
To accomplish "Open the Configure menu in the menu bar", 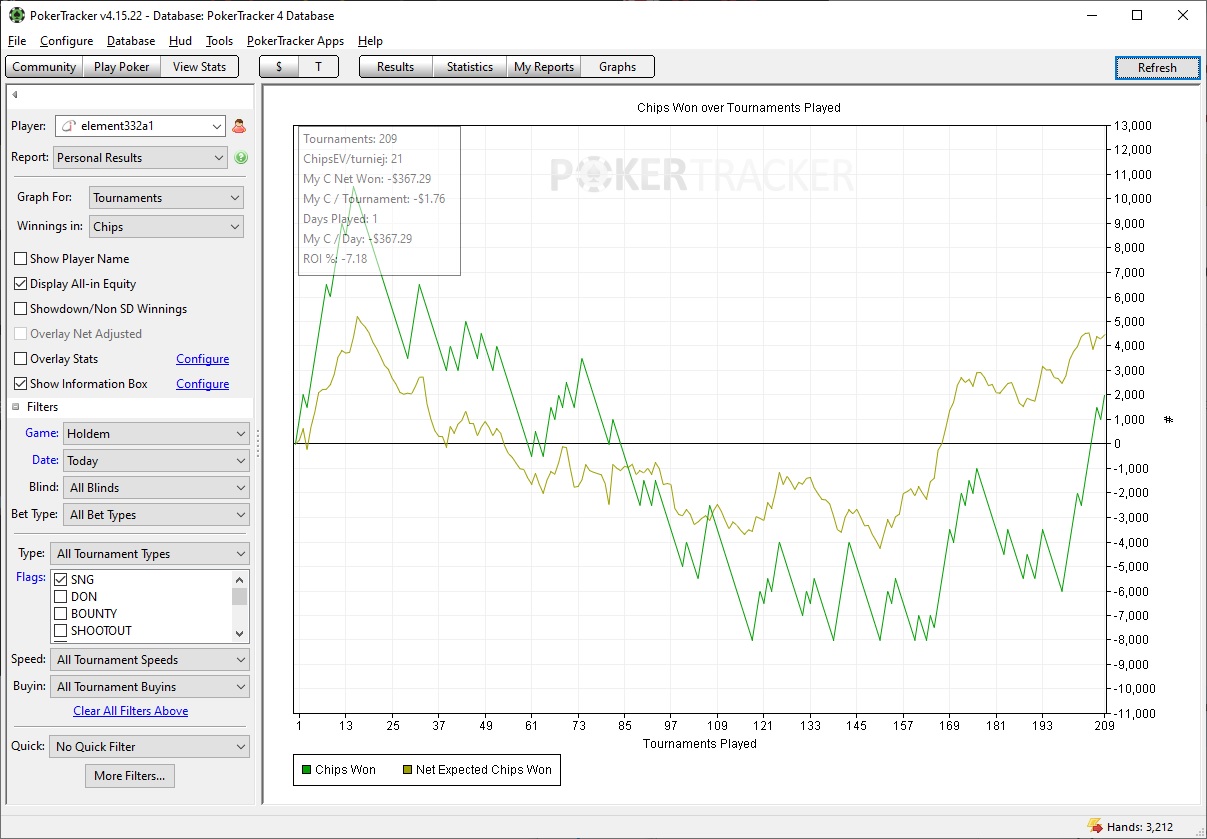I will (x=67, y=41).
